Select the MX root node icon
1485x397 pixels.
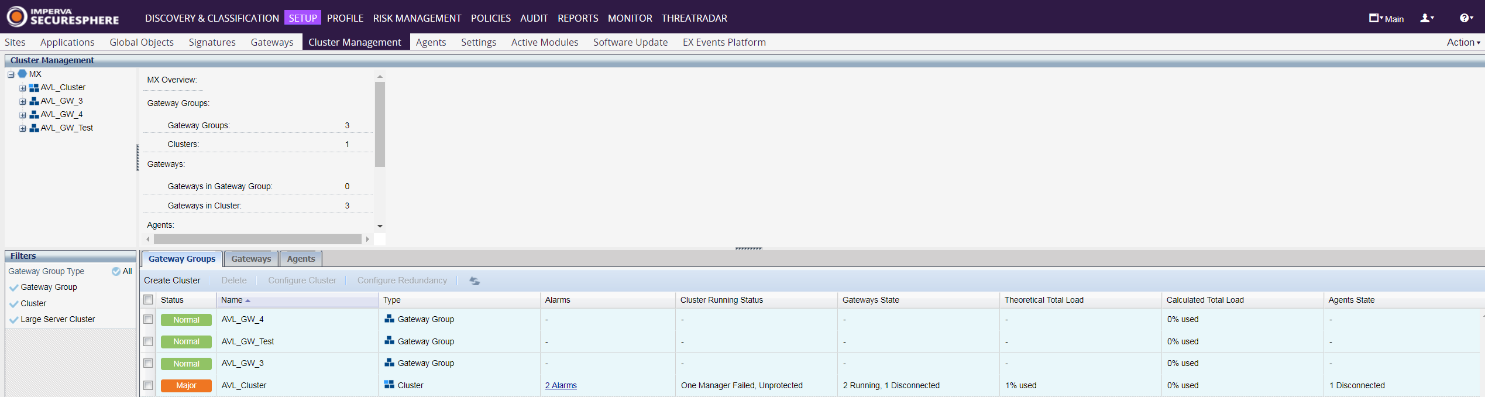point(22,74)
